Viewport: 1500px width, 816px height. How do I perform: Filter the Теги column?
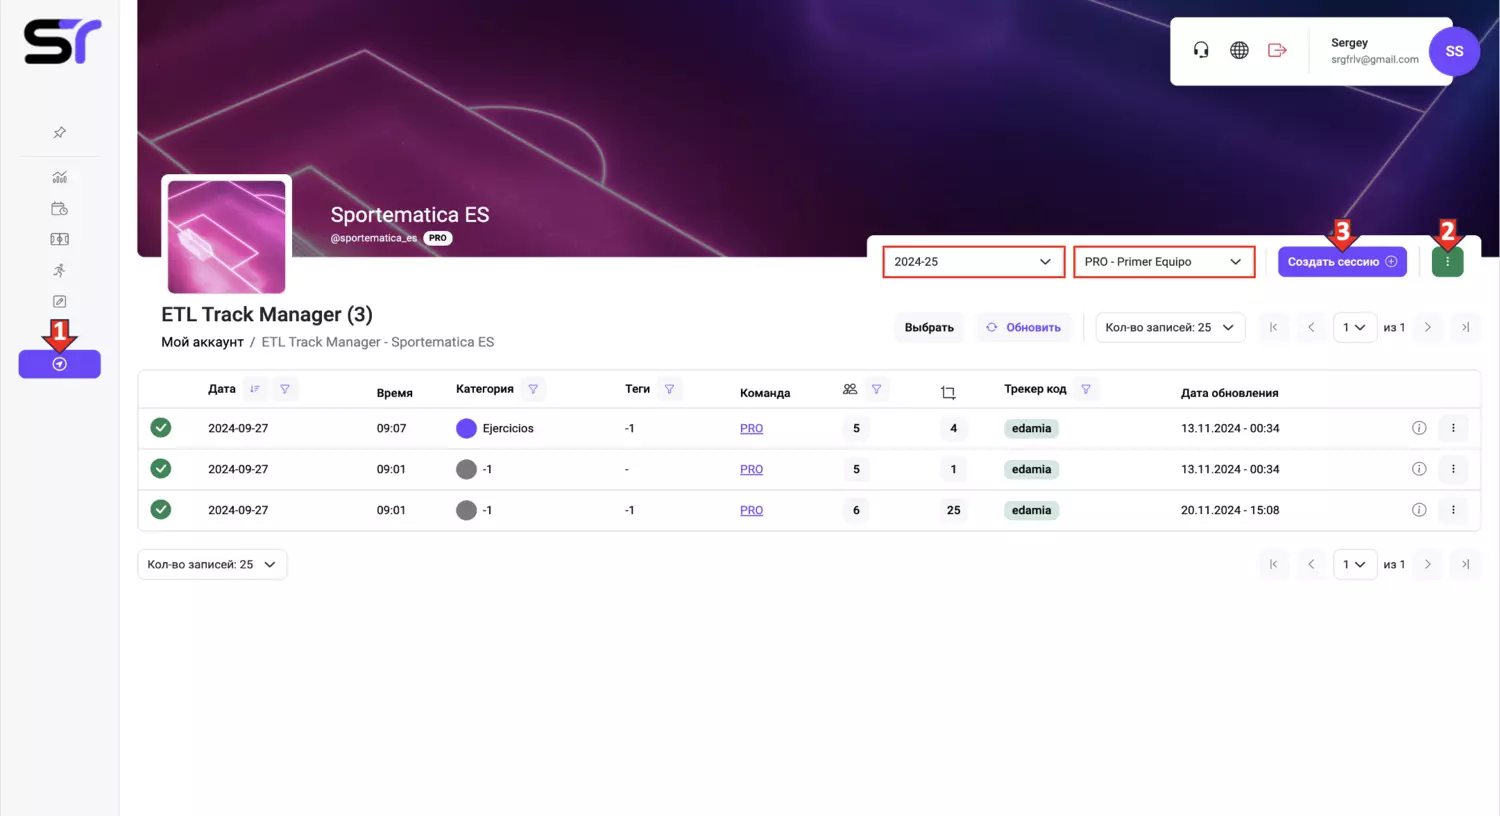pos(669,389)
